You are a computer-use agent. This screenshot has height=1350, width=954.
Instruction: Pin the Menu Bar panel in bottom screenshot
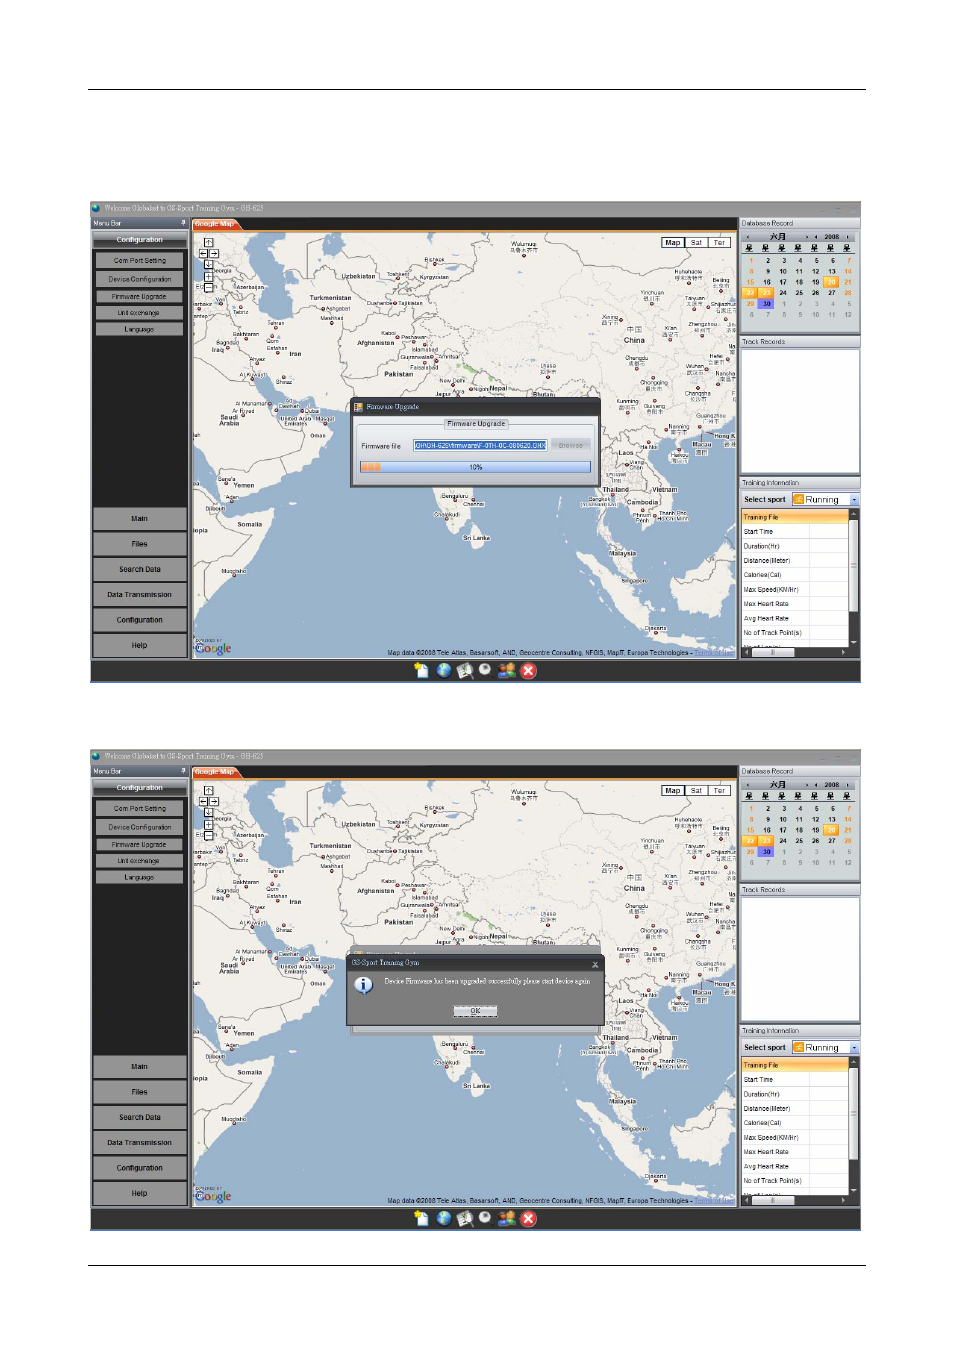[x=183, y=771]
